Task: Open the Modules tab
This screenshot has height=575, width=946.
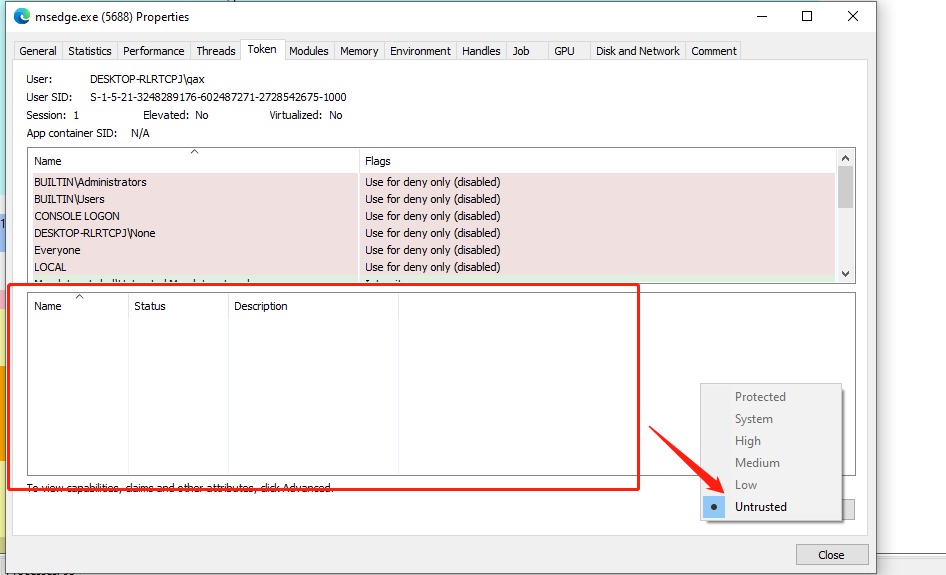Action: [308, 51]
